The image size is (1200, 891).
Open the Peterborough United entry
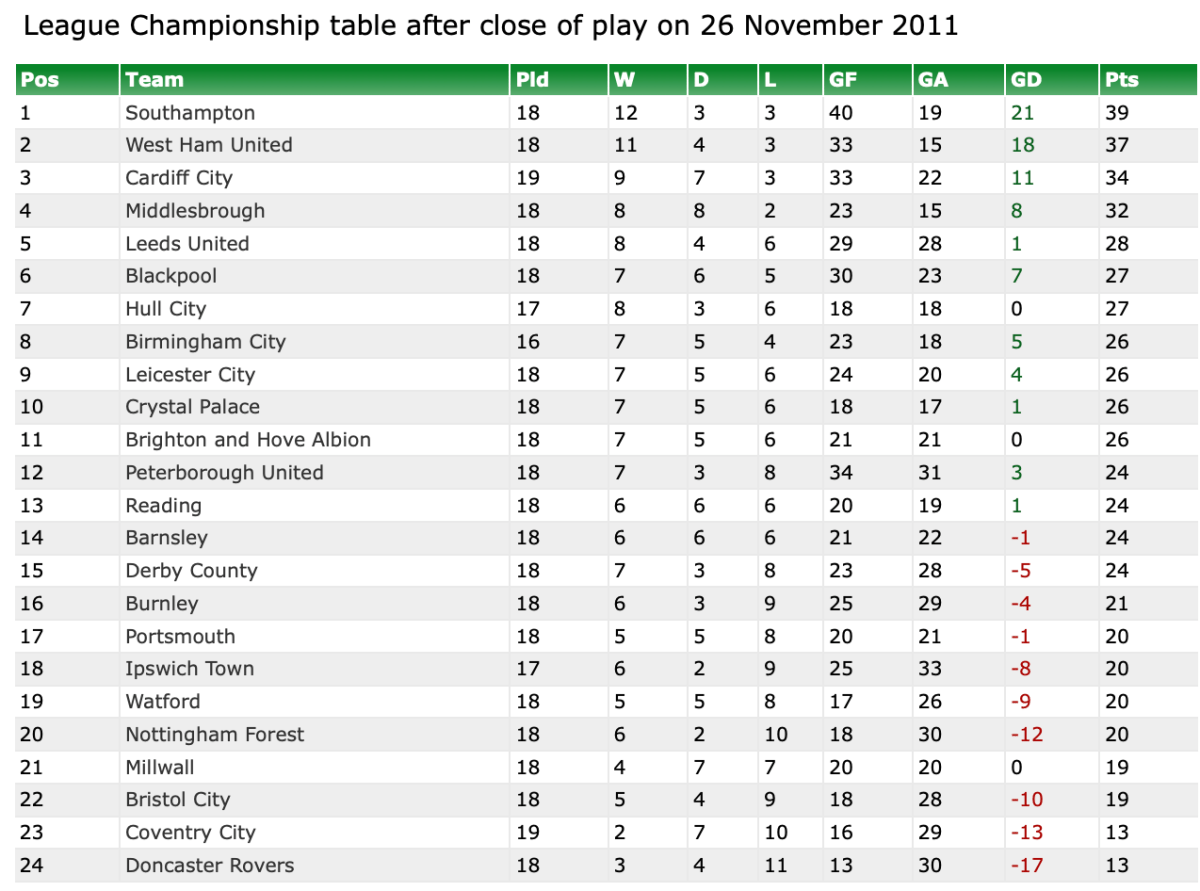click(224, 473)
